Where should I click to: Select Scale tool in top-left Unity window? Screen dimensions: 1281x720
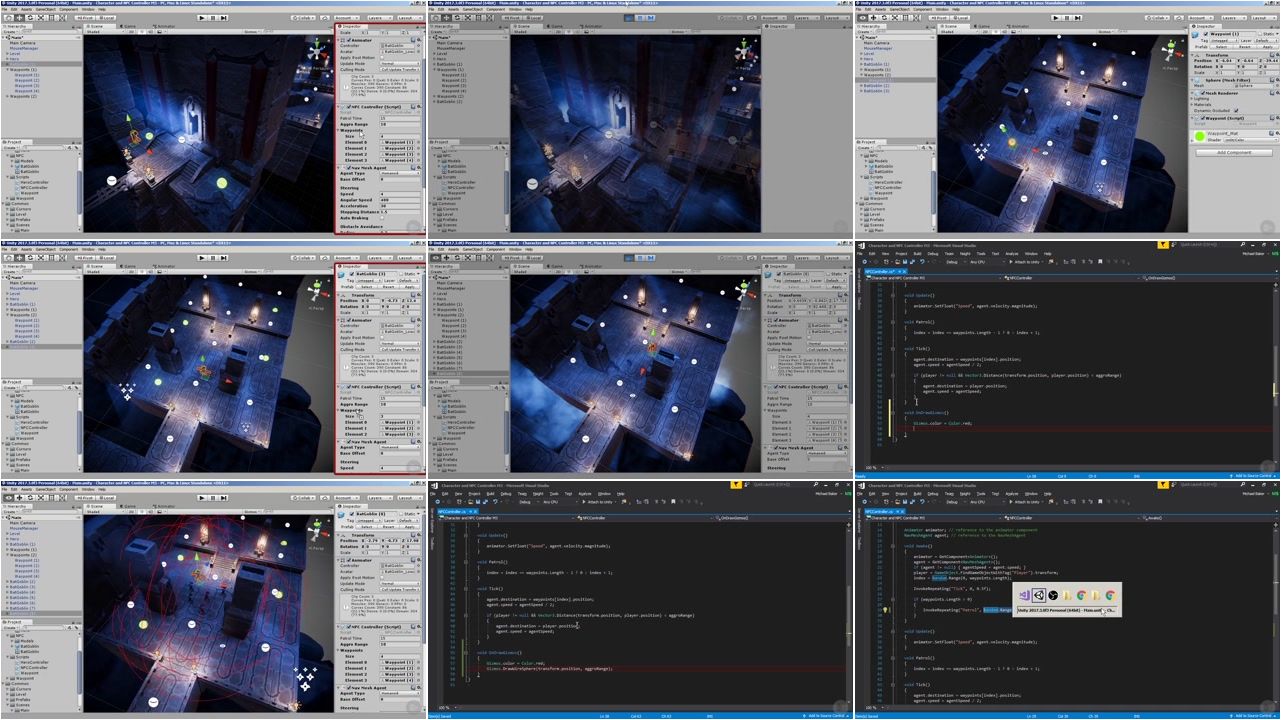pos(41,18)
